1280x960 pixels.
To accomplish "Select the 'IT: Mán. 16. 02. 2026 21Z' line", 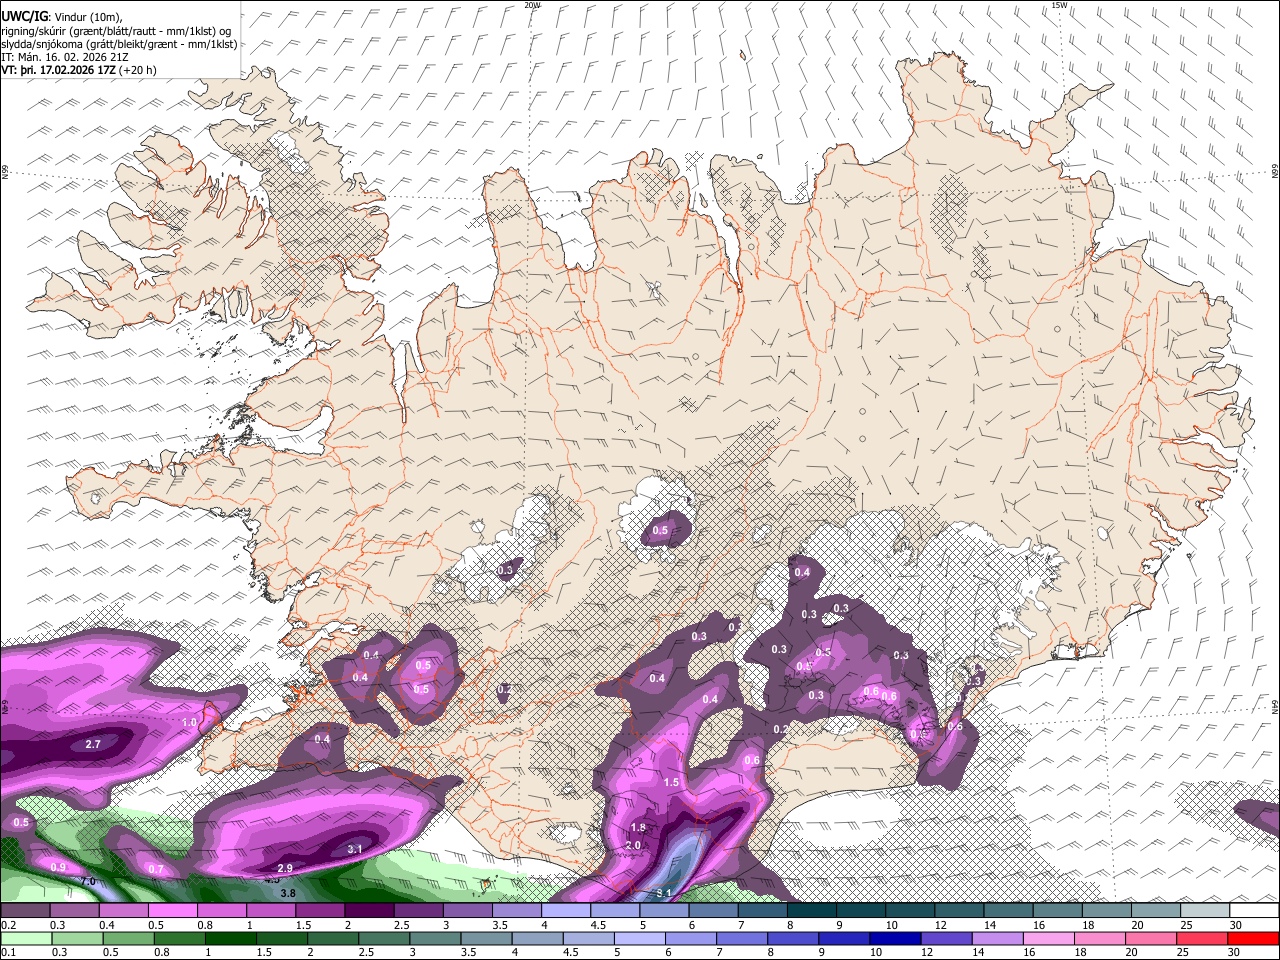I will coord(65,57).
